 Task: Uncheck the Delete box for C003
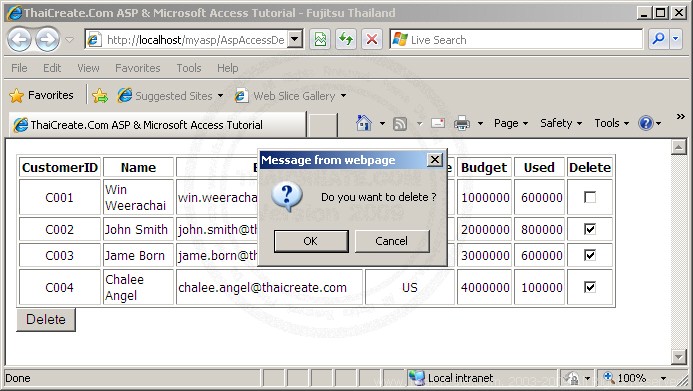[590, 255]
